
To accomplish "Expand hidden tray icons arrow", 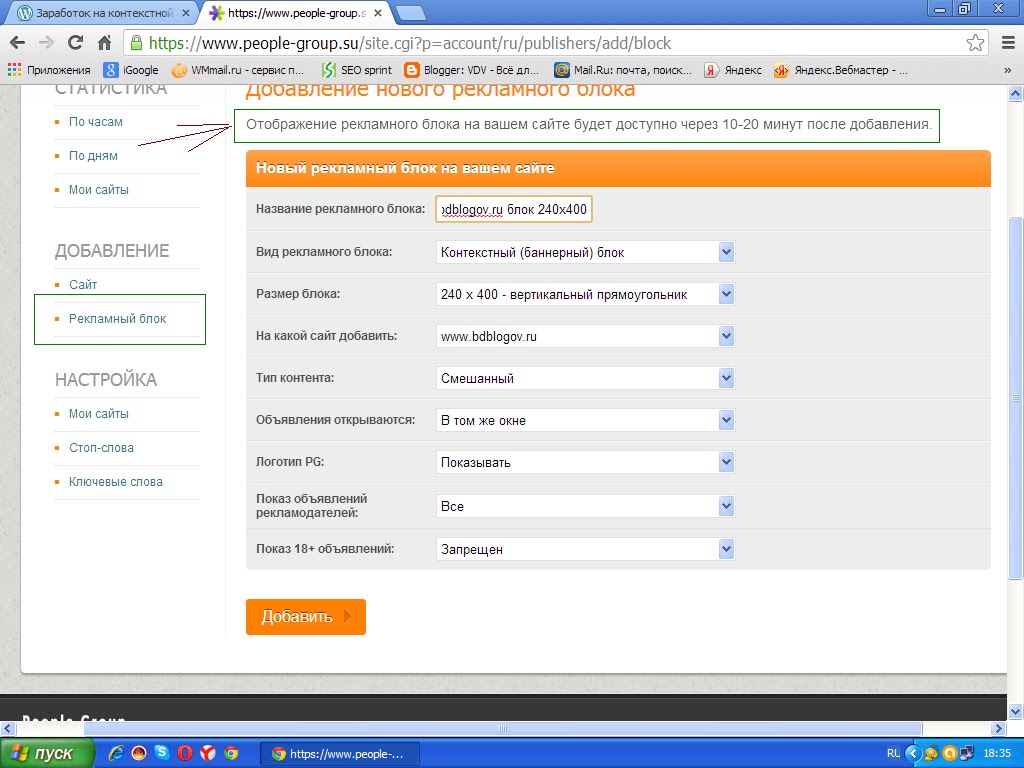I will point(912,753).
